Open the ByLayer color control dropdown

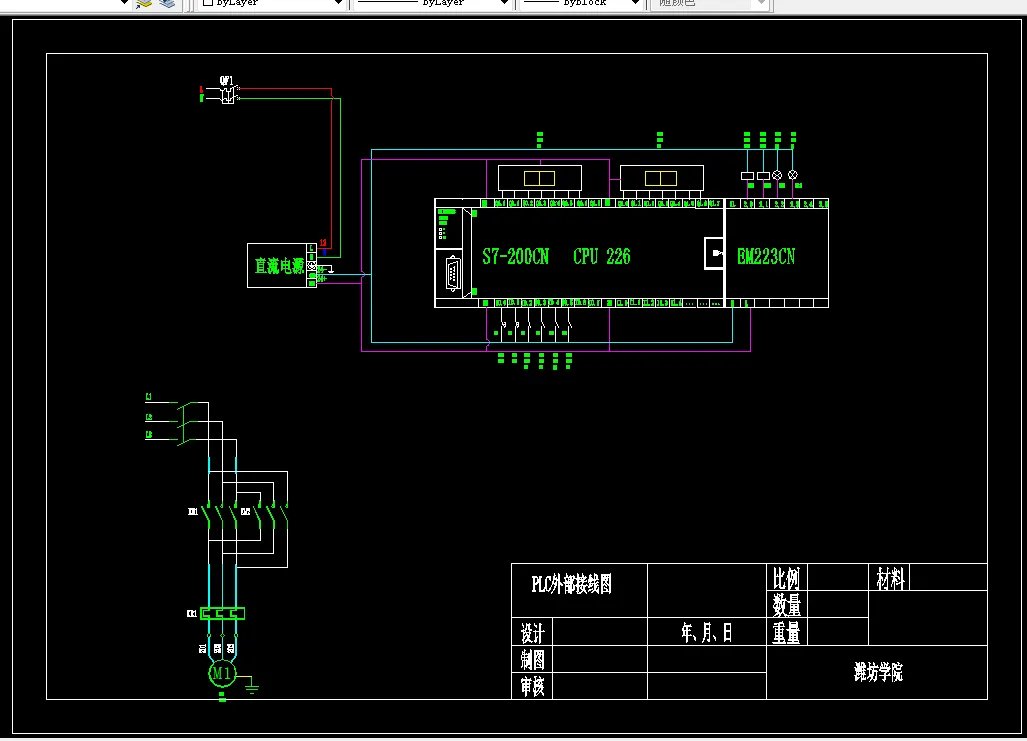271,3
